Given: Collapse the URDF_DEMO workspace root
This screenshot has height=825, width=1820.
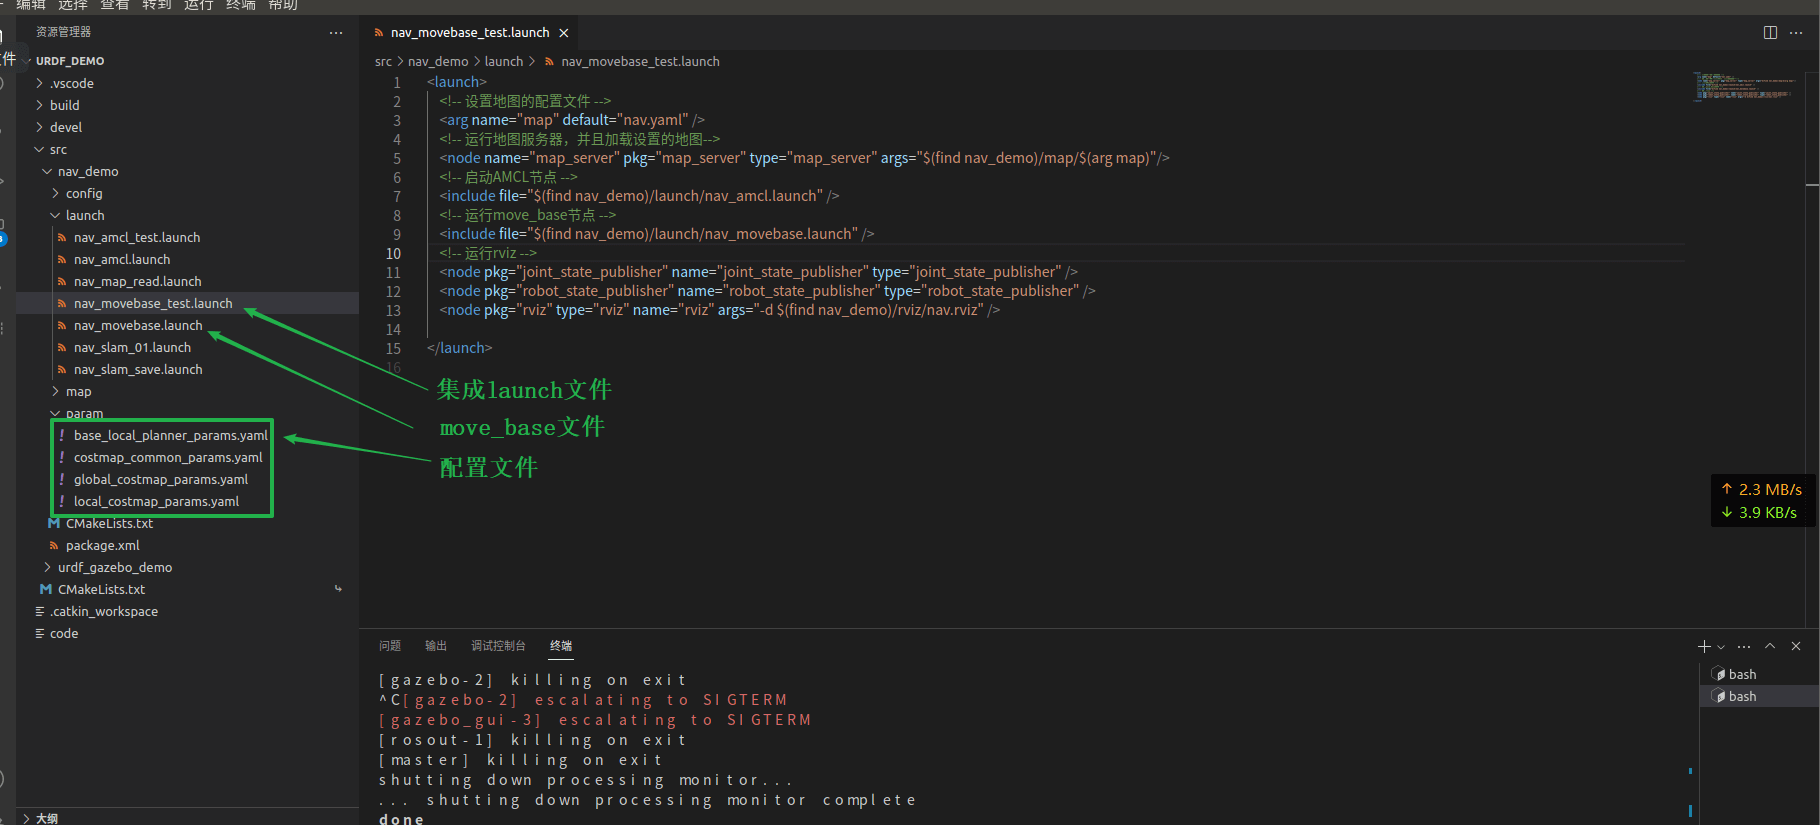Looking at the screenshot, I should pos(70,61).
